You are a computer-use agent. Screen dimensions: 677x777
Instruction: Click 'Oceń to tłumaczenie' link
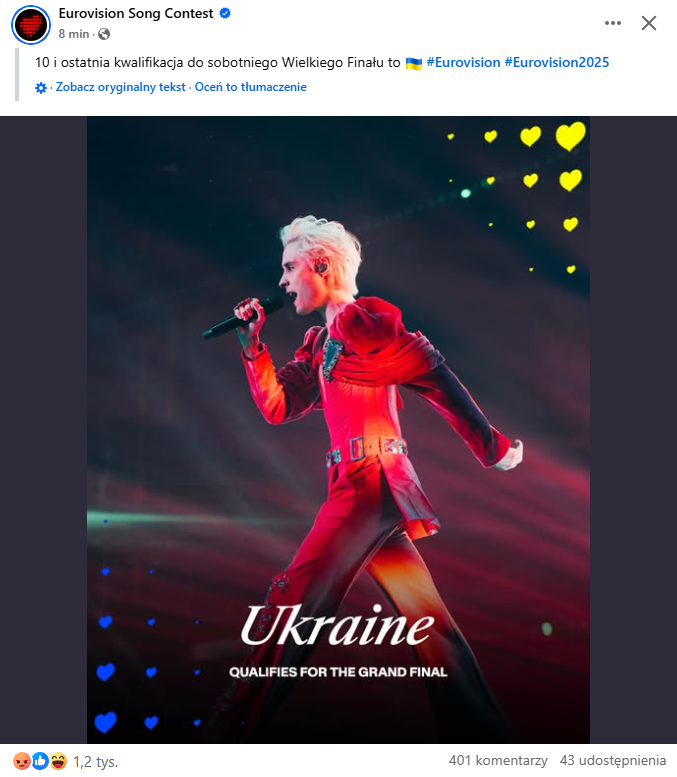point(250,87)
